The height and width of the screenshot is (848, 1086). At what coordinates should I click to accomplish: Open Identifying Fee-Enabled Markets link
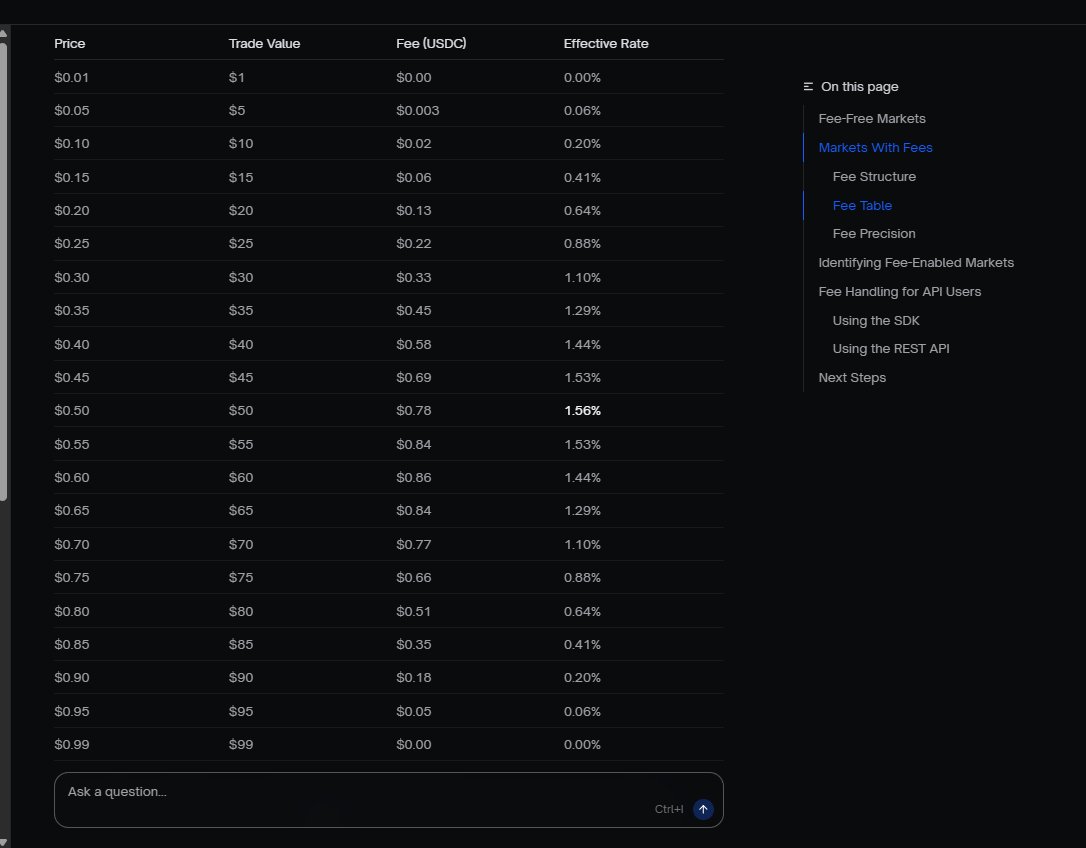(x=916, y=263)
